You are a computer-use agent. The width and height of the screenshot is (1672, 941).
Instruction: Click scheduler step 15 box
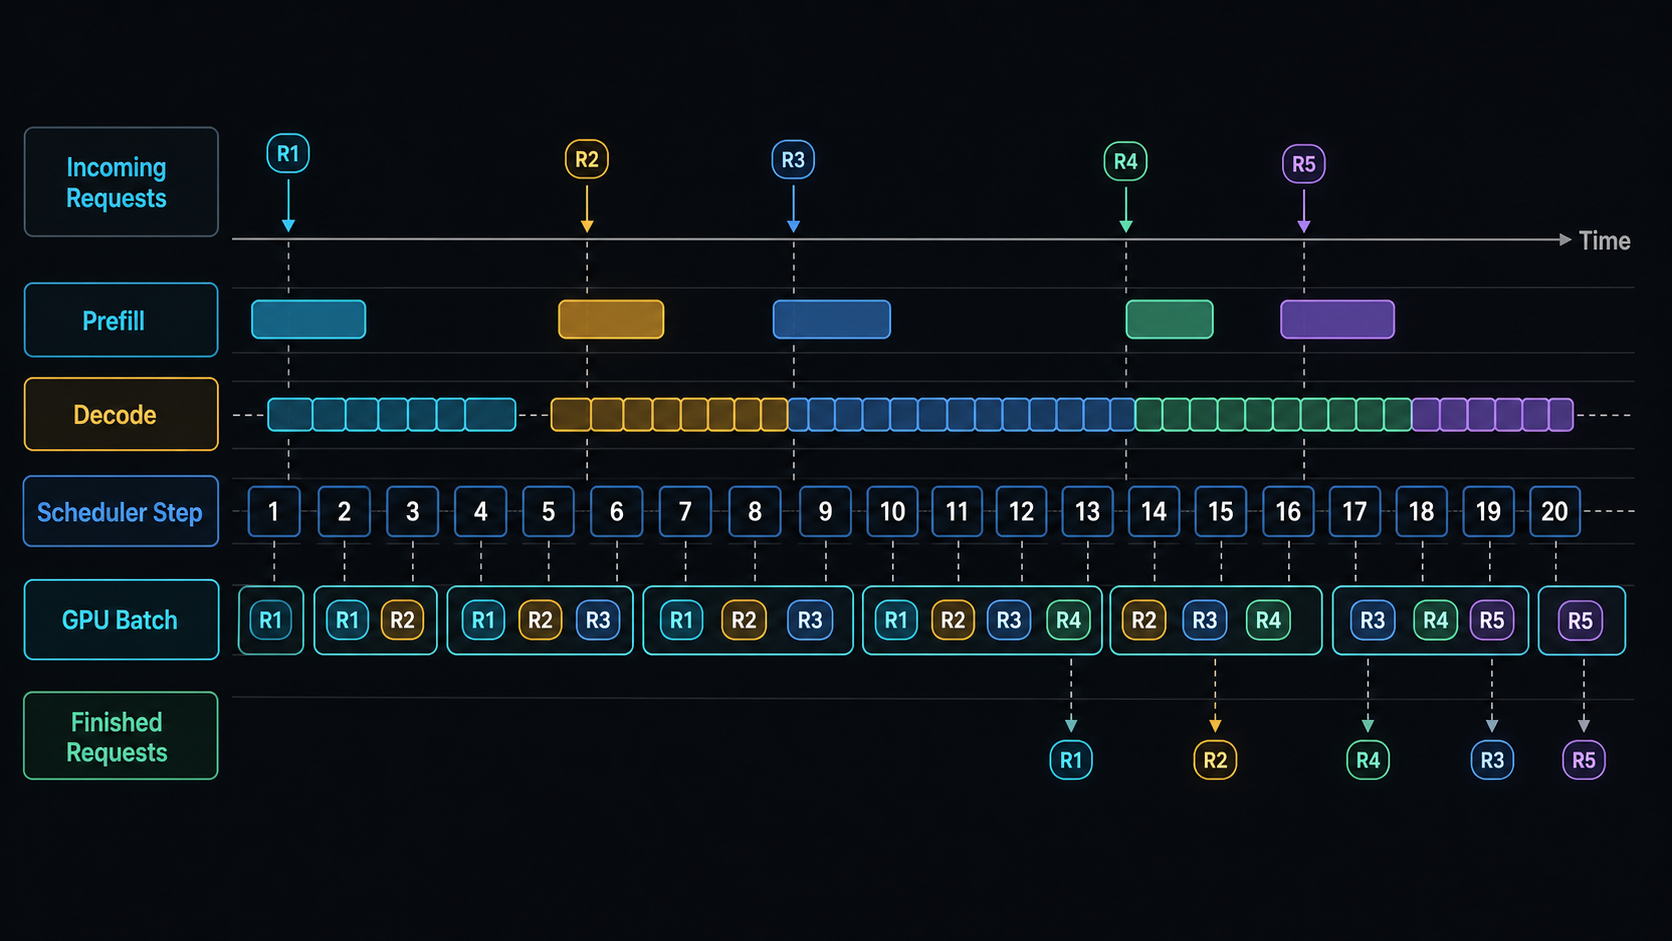pyautogui.click(x=1221, y=511)
